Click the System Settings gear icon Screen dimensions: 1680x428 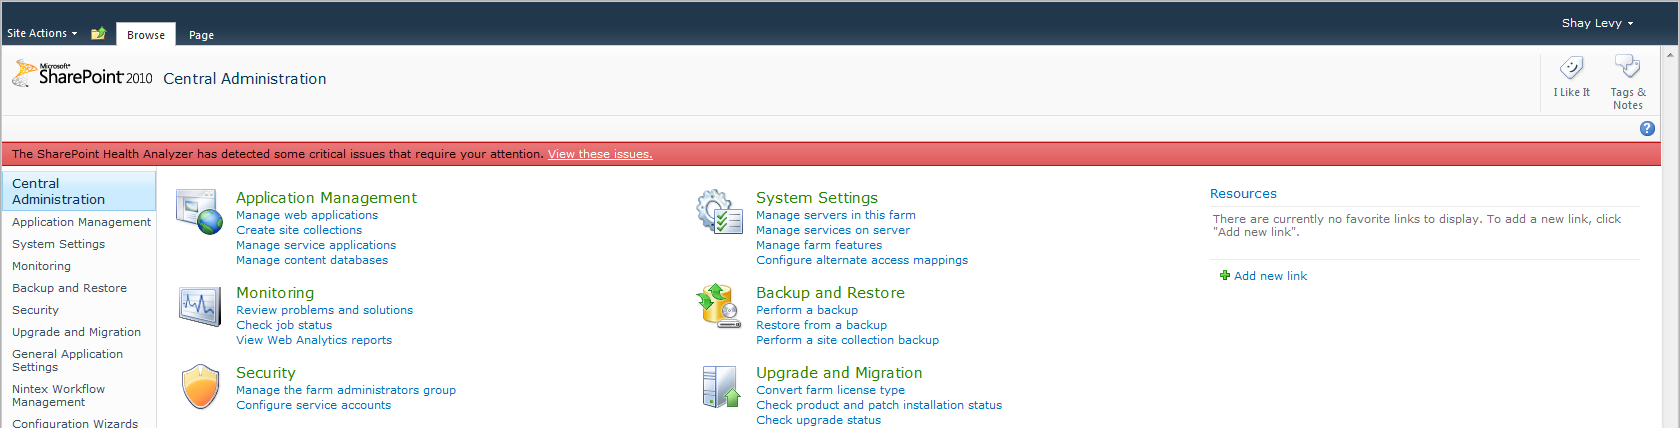[719, 212]
